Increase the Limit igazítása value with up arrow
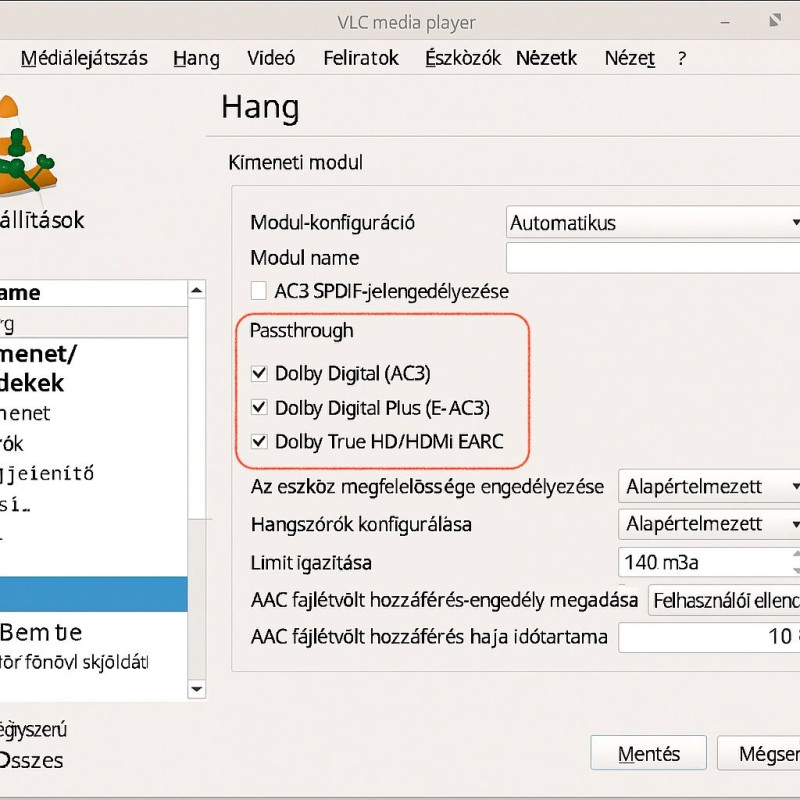The image size is (800, 800). (x=796, y=554)
